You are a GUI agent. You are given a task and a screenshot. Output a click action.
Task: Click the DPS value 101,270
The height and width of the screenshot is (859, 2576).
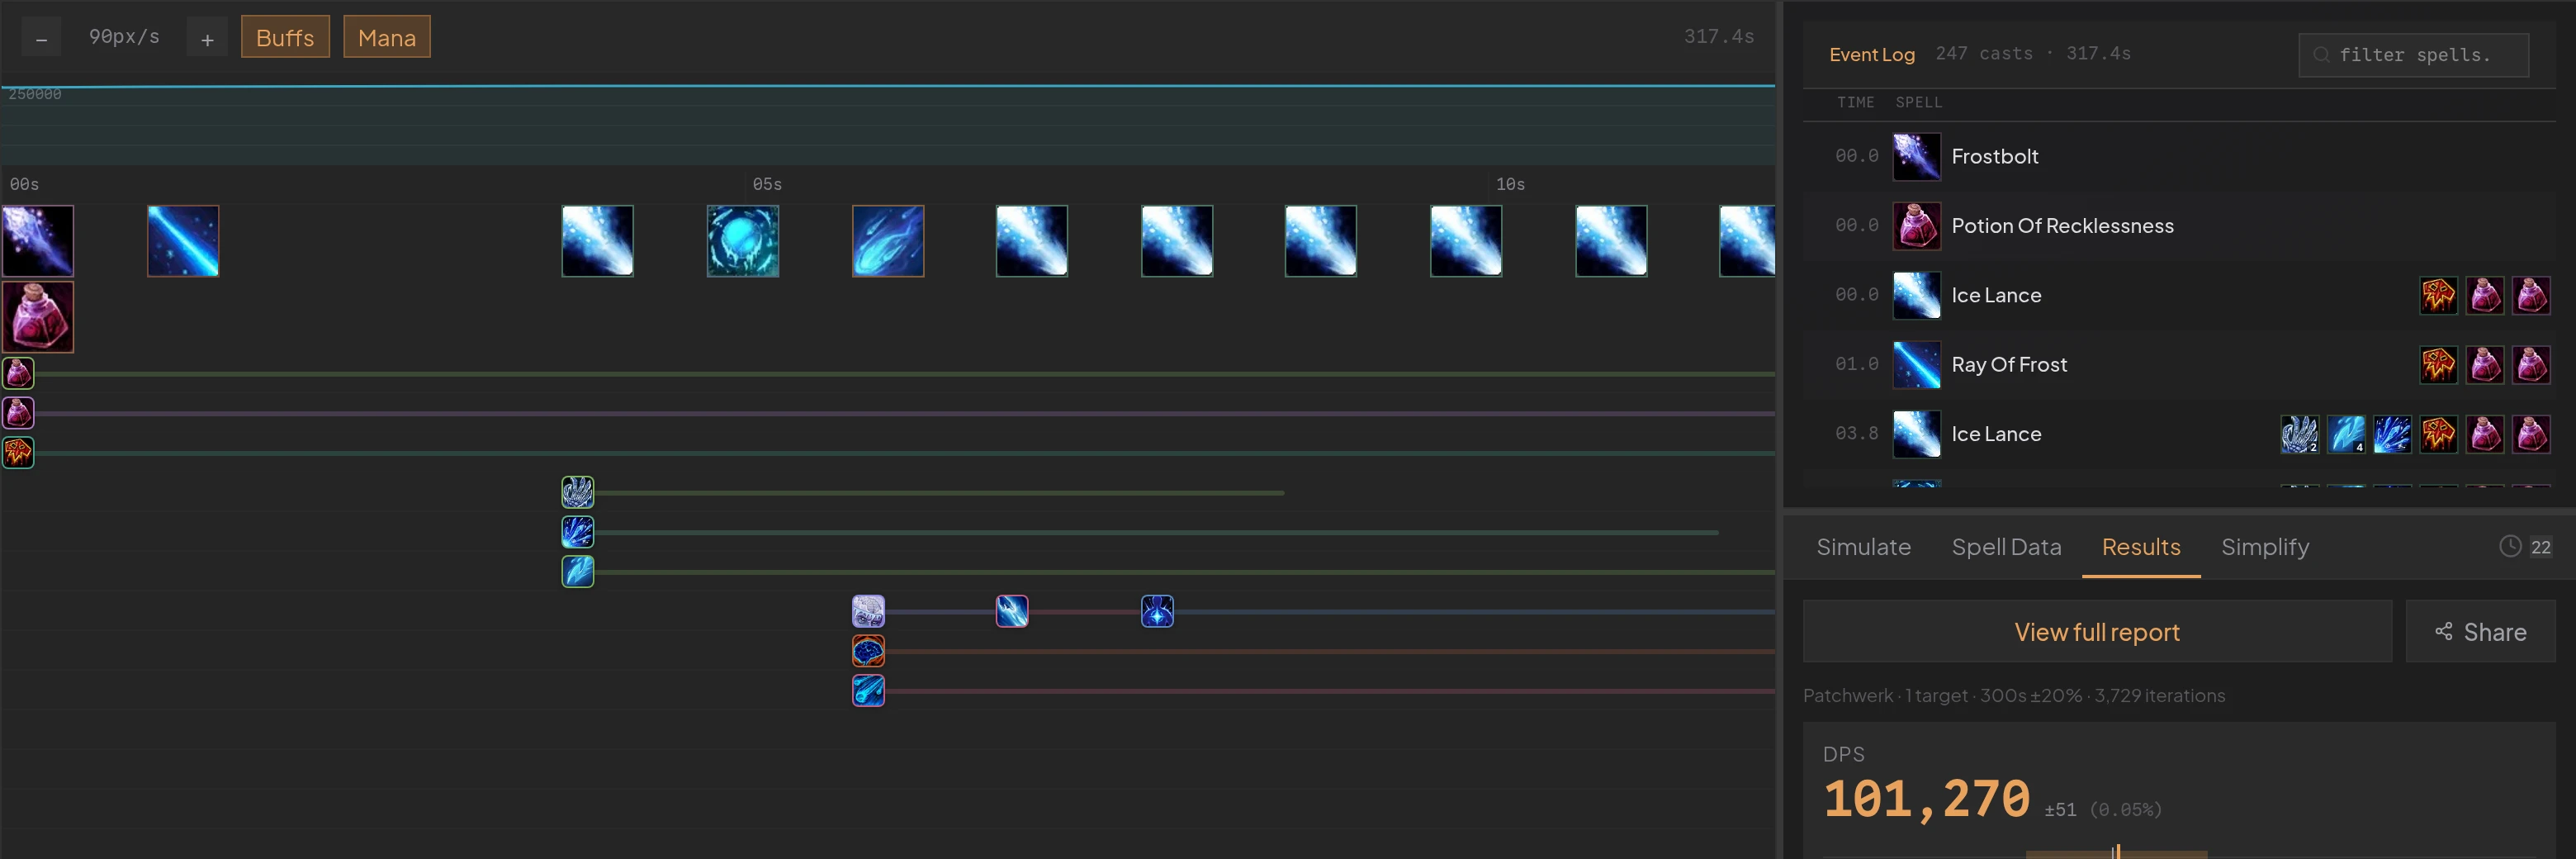1926,800
